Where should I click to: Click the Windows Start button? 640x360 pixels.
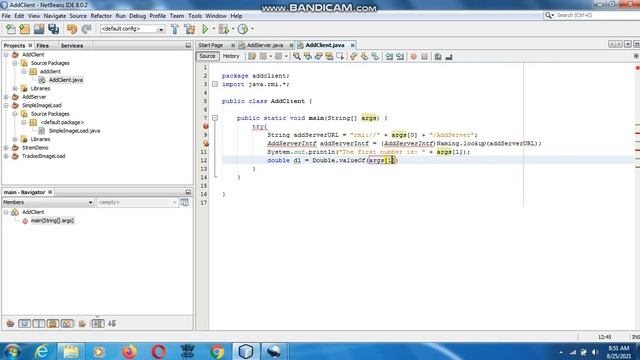[13, 351]
